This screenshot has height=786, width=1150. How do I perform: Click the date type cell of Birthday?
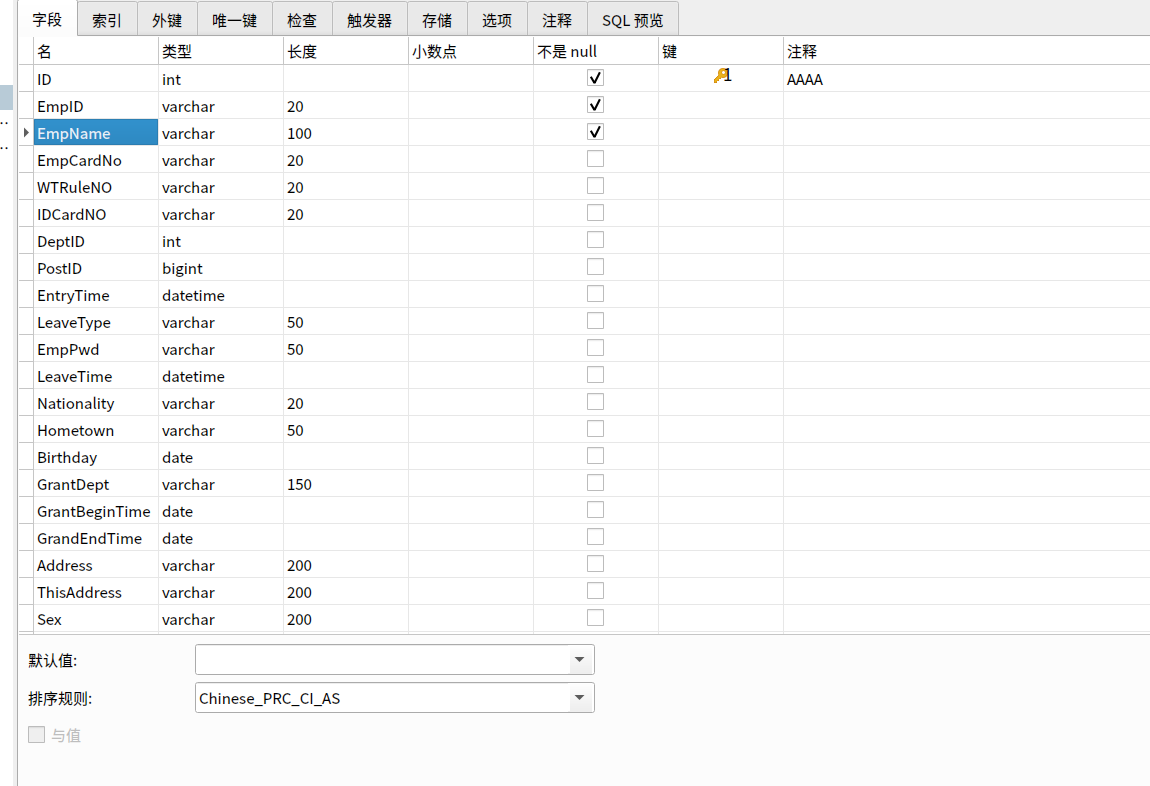pyautogui.click(x=221, y=458)
